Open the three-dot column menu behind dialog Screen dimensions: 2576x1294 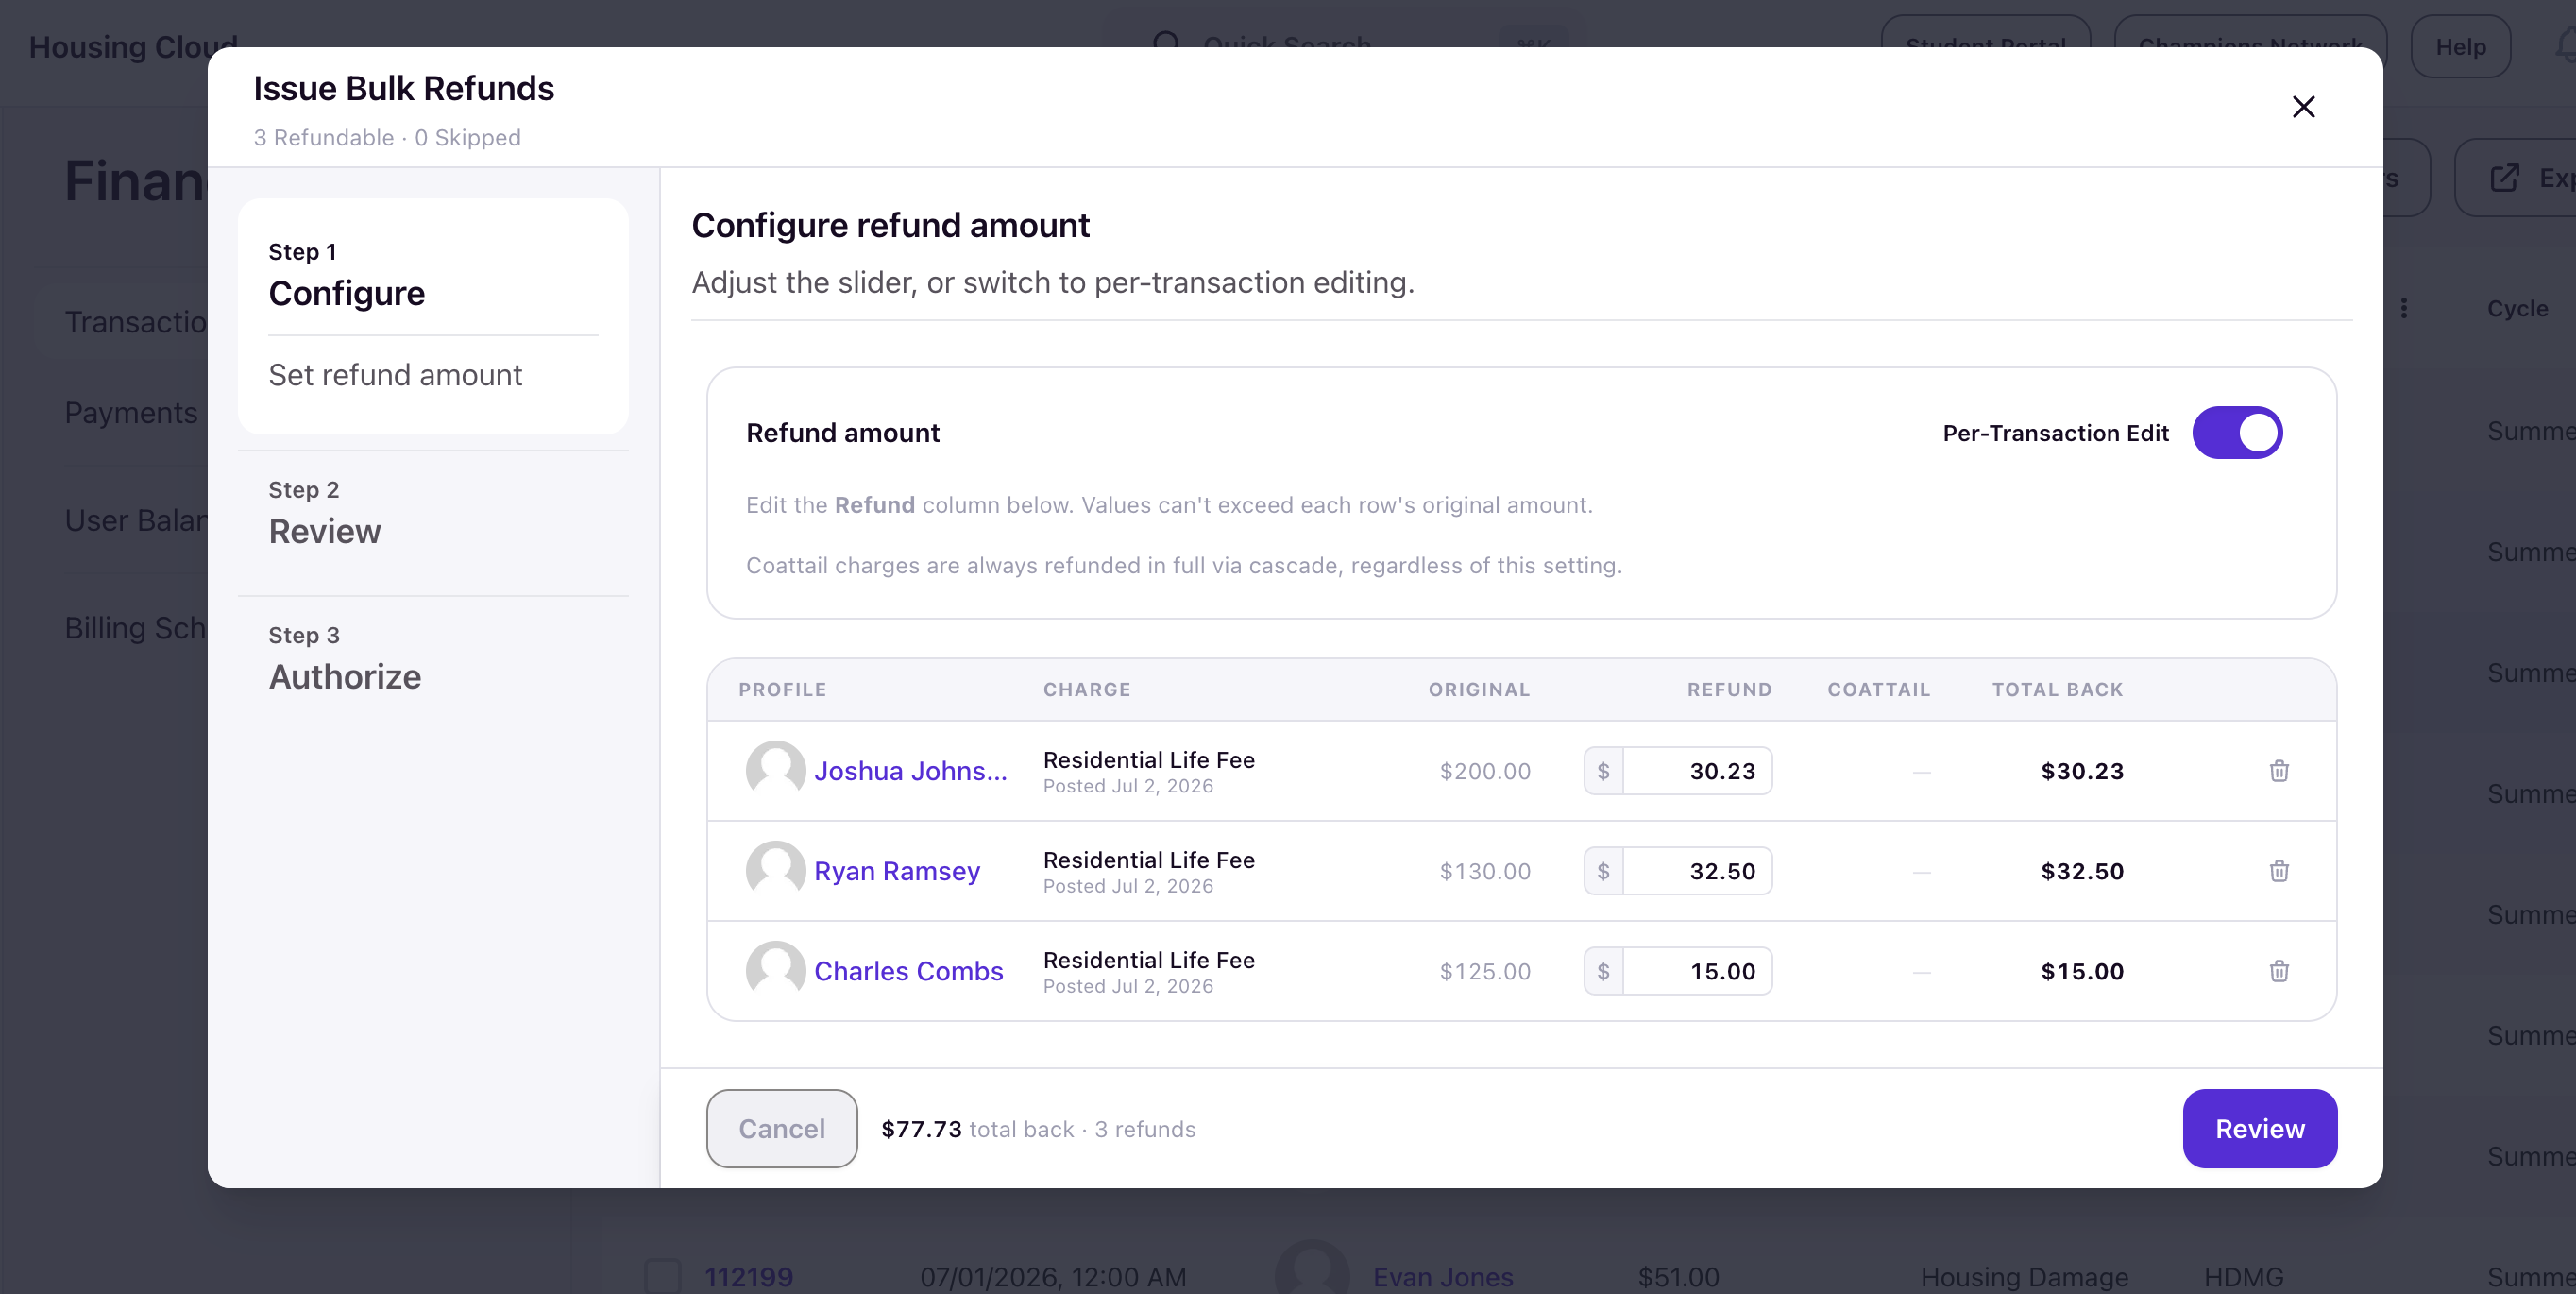(2404, 308)
